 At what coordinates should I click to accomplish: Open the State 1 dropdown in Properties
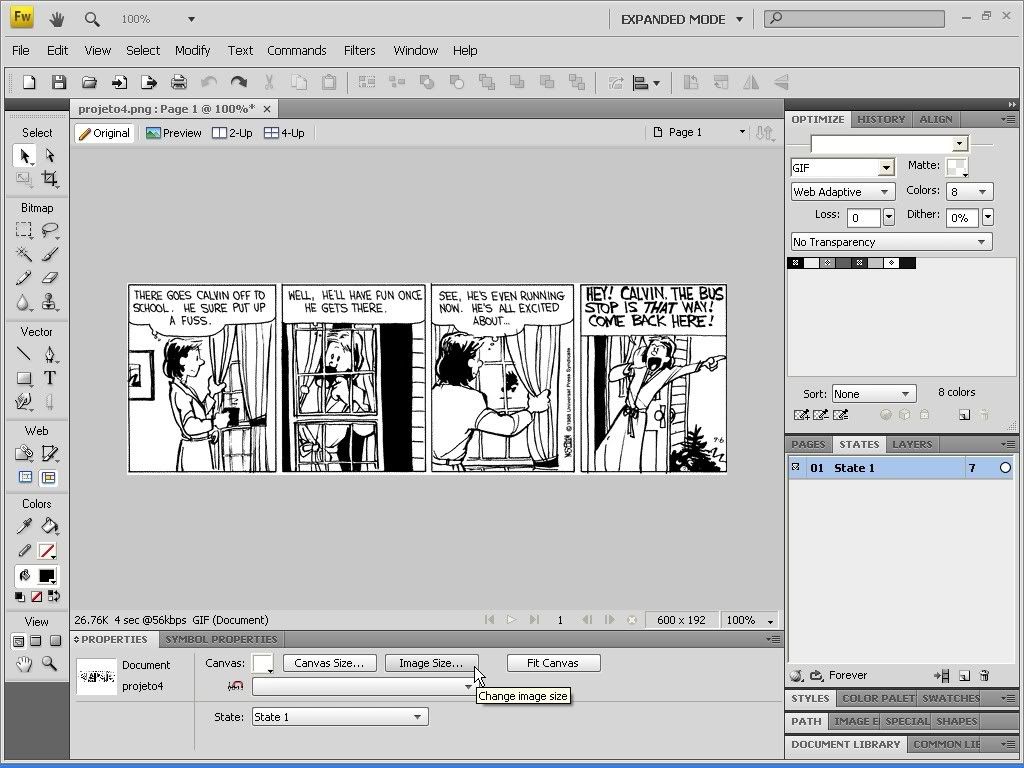[340, 717]
